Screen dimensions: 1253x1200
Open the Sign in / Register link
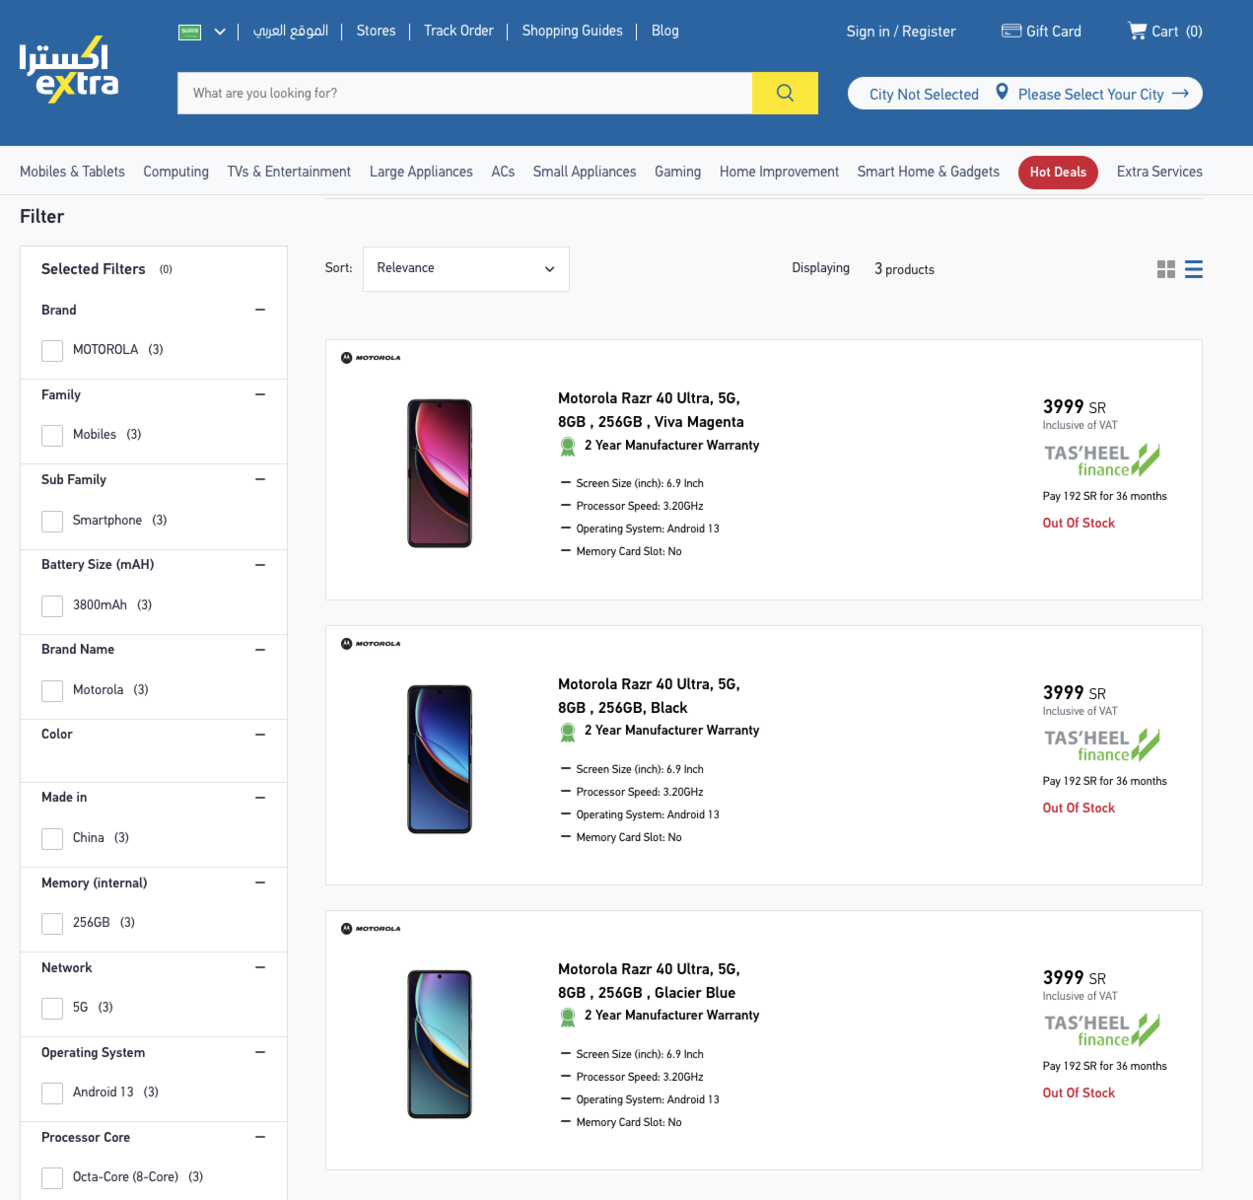click(x=901, y=32)
